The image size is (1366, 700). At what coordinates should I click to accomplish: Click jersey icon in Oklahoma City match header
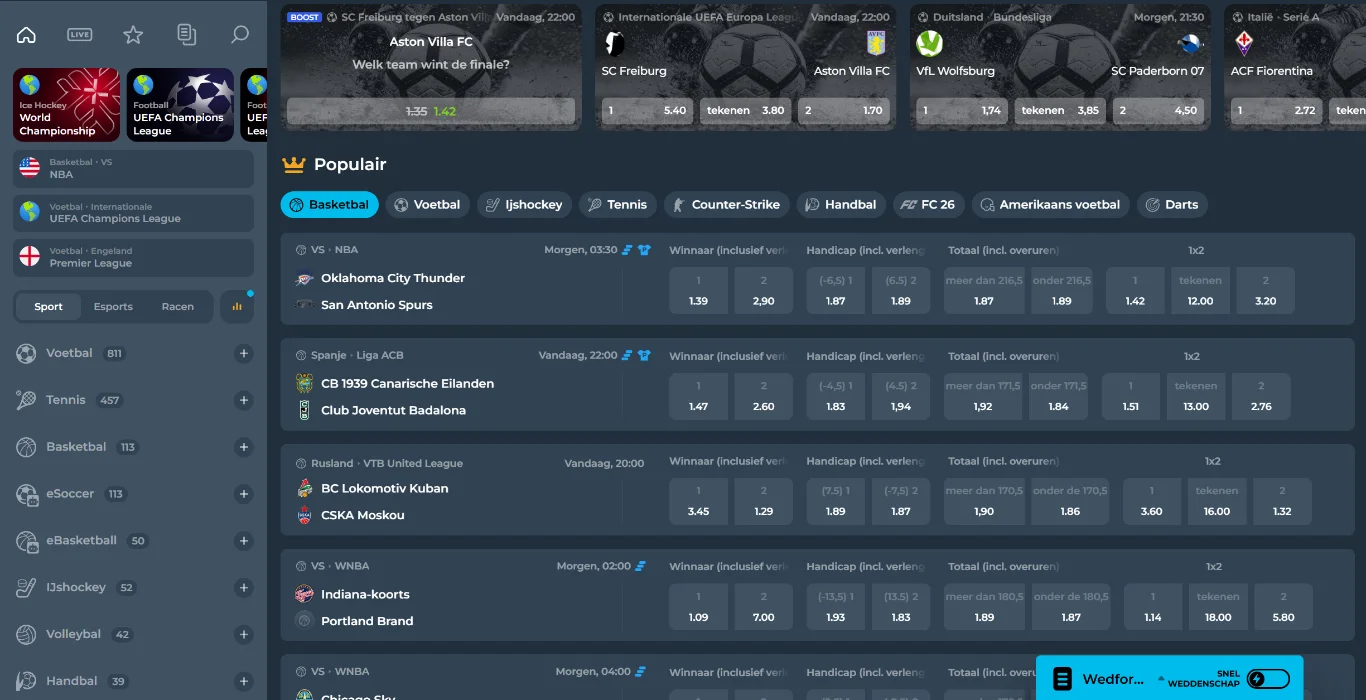[x=644, y=250]
